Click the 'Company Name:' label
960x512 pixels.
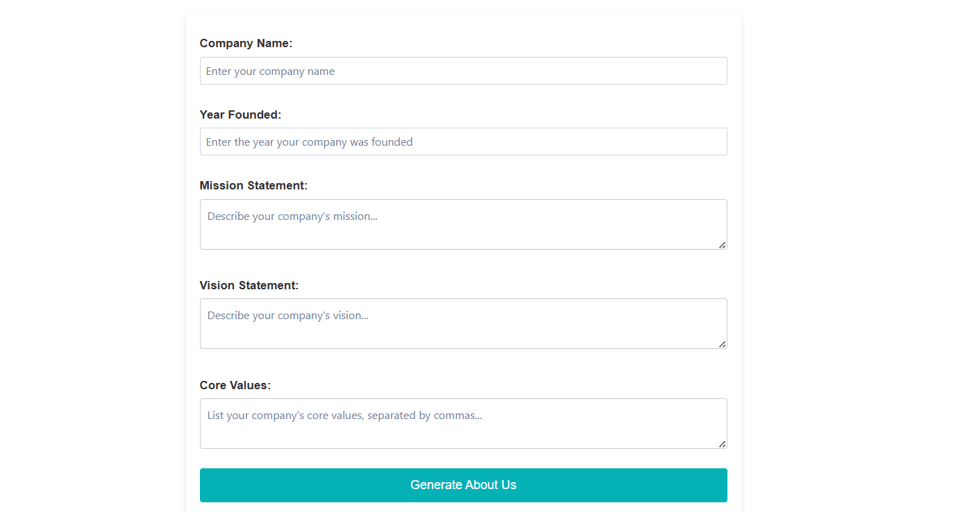click(x=246, y=43)
